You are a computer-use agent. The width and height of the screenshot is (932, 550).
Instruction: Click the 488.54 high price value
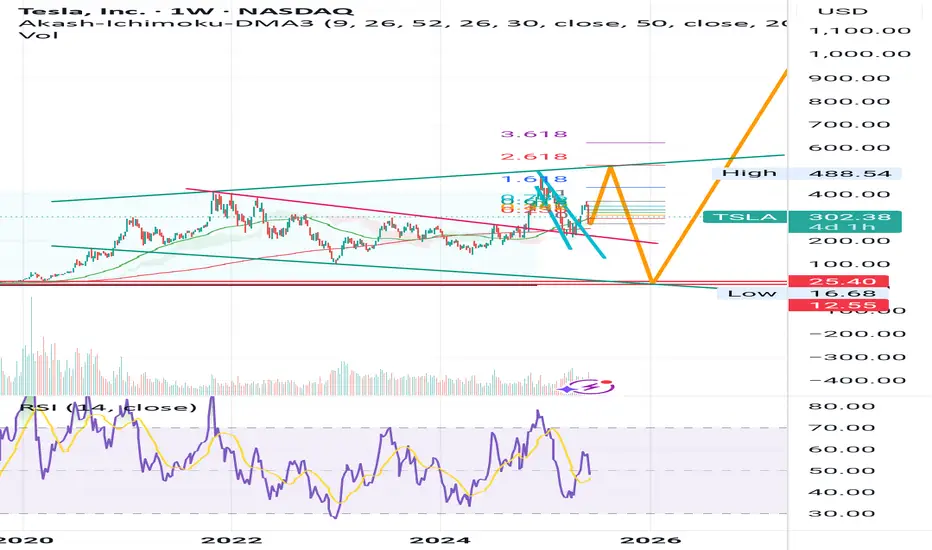[849, 174]
